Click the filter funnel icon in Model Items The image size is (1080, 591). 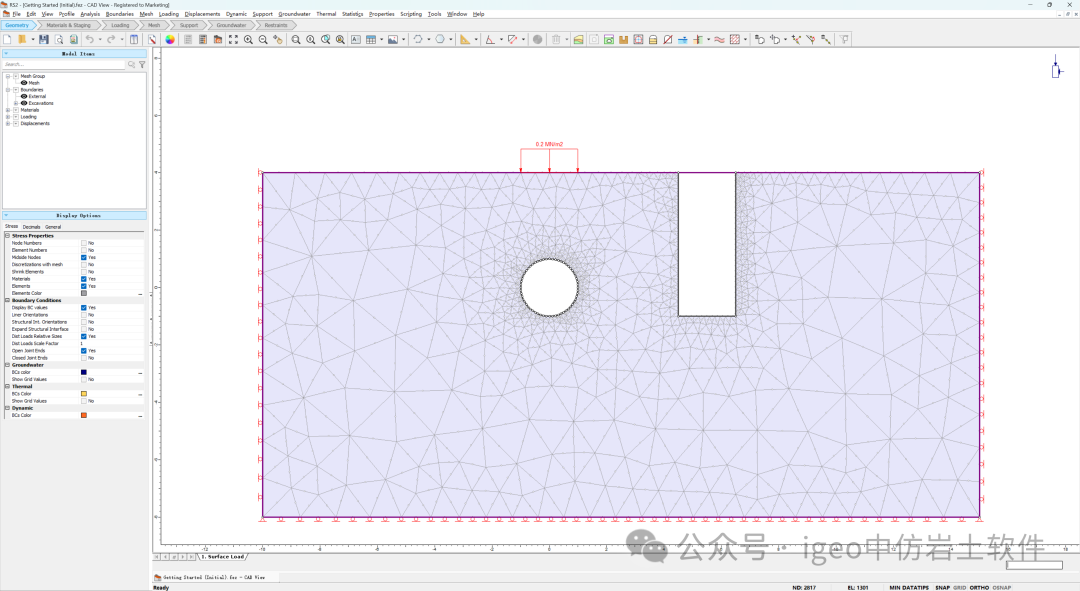click(x=142, y=64)
